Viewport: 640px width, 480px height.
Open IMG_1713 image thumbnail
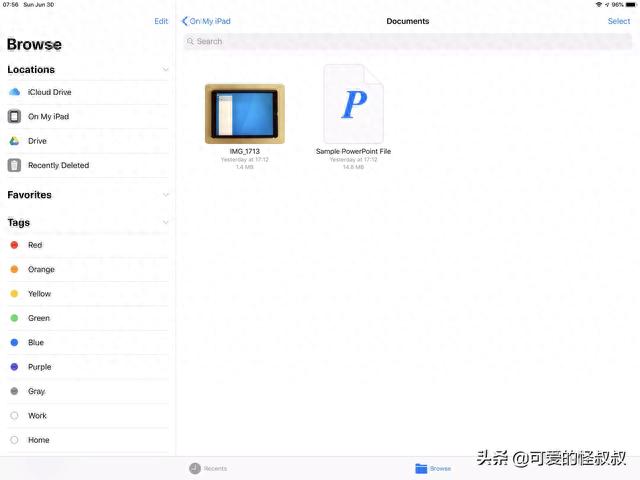[x=245, y=113]
